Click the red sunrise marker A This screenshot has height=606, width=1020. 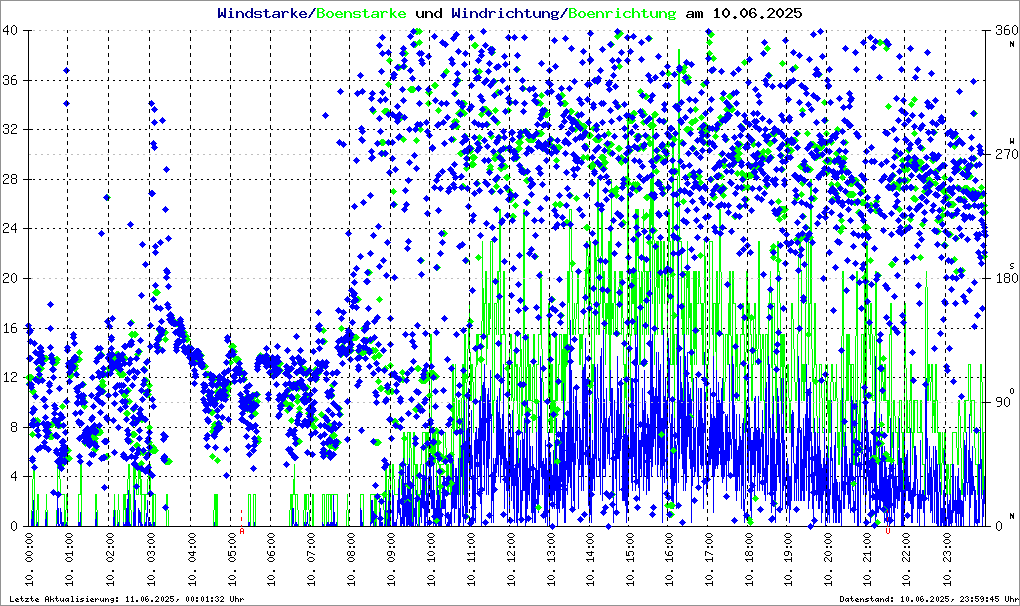[x=241, y=532]
